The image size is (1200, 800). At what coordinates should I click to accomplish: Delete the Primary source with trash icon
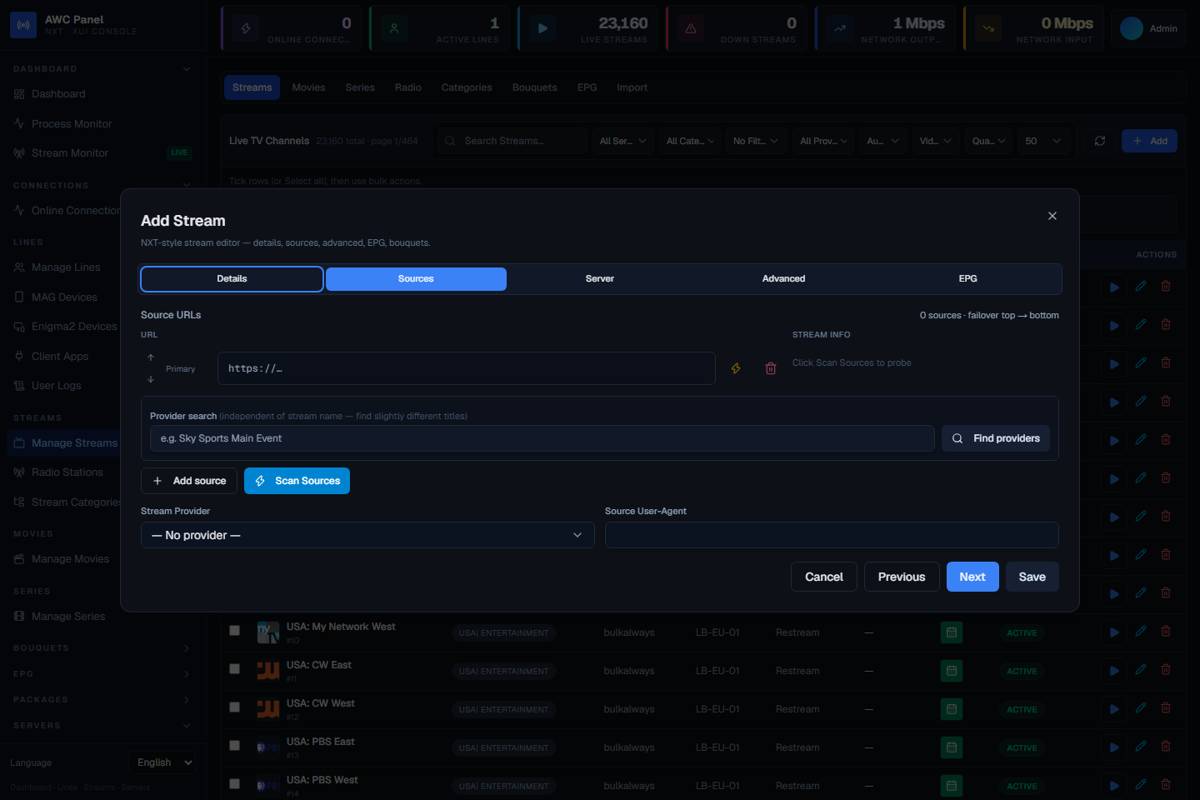click(x=770, y=369)
